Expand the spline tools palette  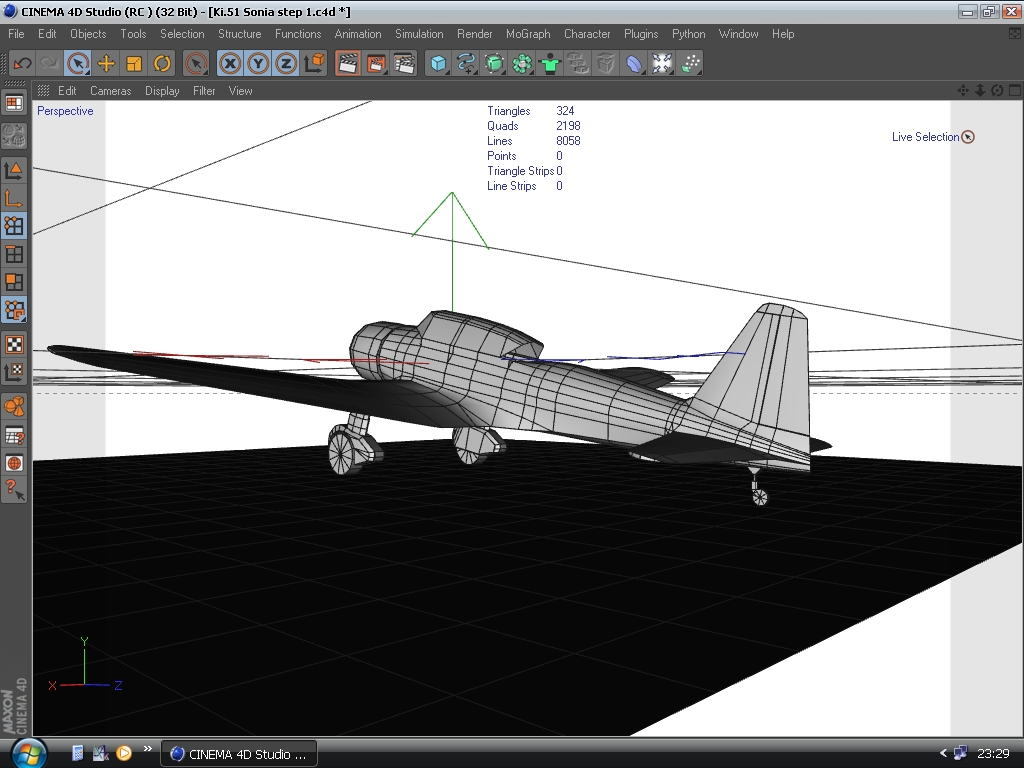(x=466, y=63)
